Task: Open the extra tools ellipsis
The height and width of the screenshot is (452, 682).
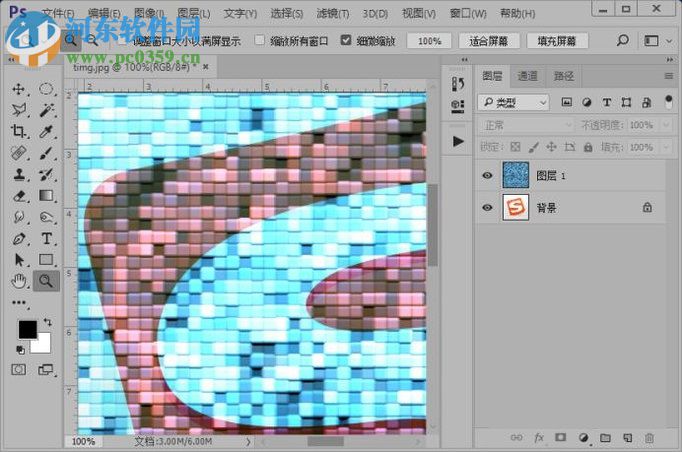Action: point(18,303)
